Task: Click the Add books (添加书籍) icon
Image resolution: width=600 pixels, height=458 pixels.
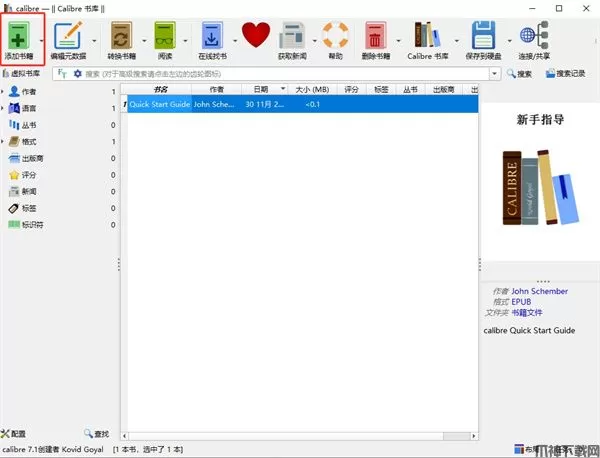Action: pyautogui.click(x=18, y=35)
